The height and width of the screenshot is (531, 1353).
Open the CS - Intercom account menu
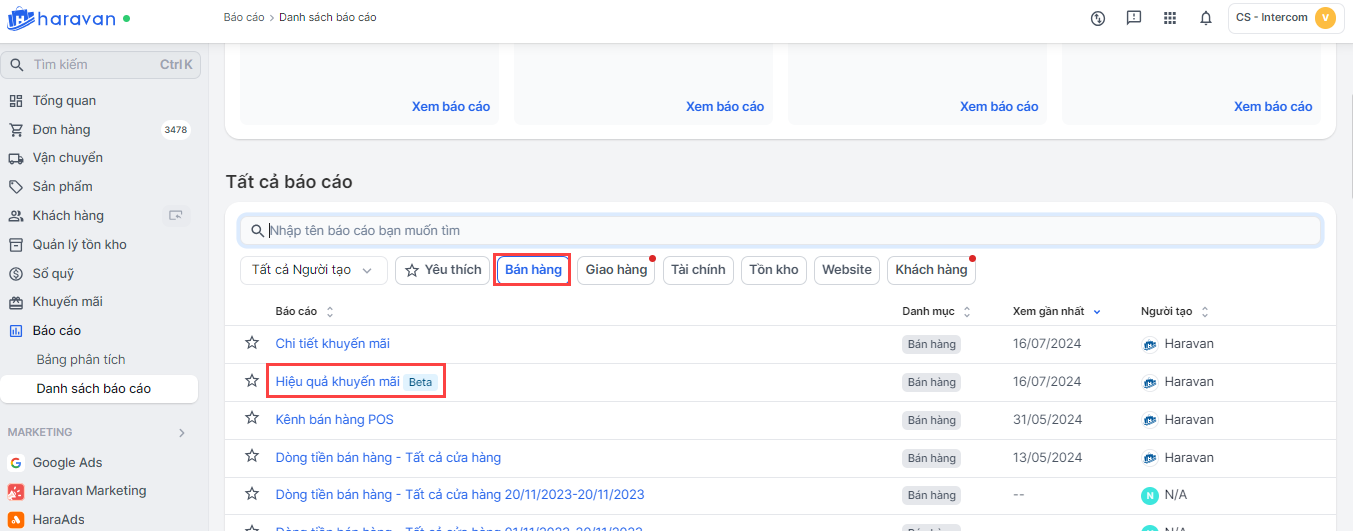[x=1285, y=18]
